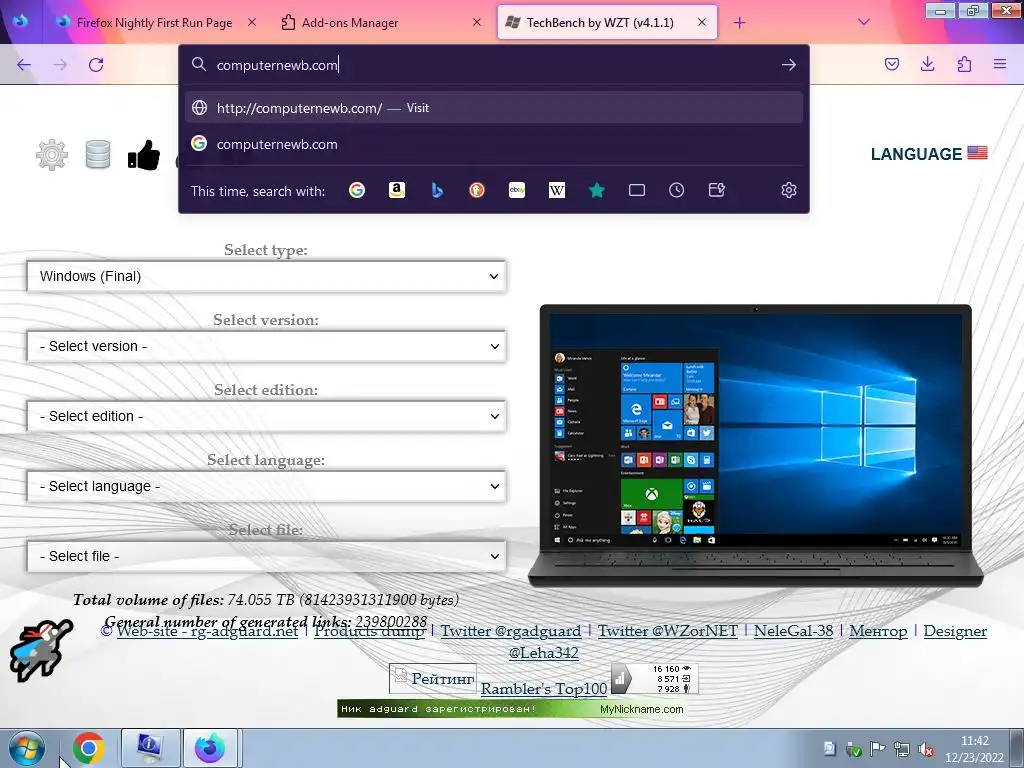Open the Twitter @WZorNET link
Viewport: 1024px width, 768px height.
click(x=667, y=631)
